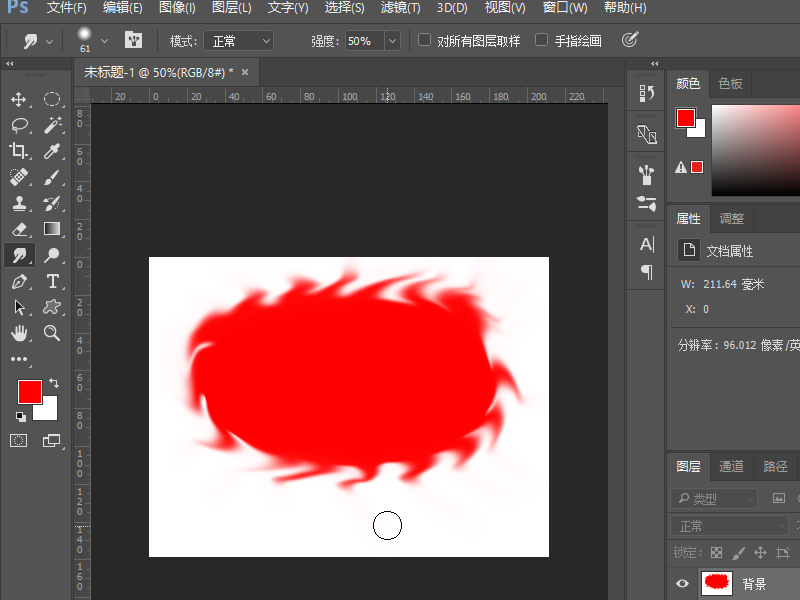Image resolution: width=800 pixels, height=600 pixels.
Task: Enable sample all layers checkbox
Action: (424, 40)
